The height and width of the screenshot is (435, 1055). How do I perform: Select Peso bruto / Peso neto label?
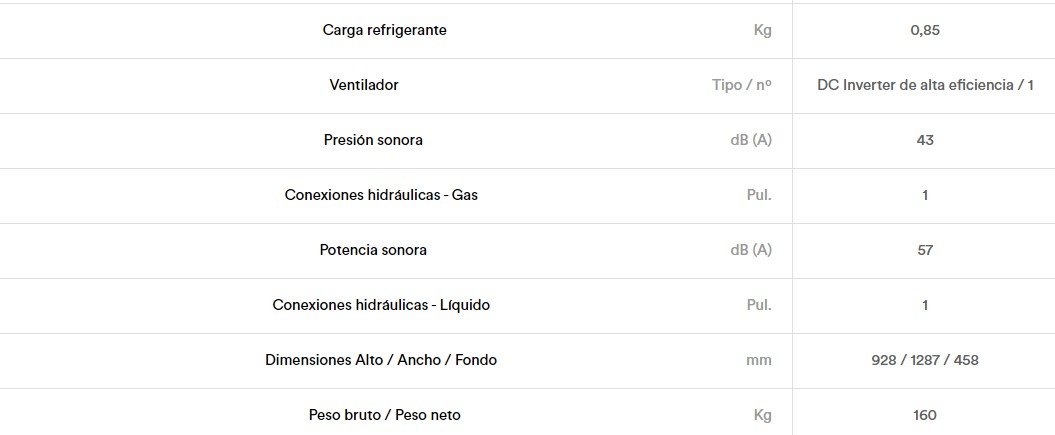(x=385, y=416)
